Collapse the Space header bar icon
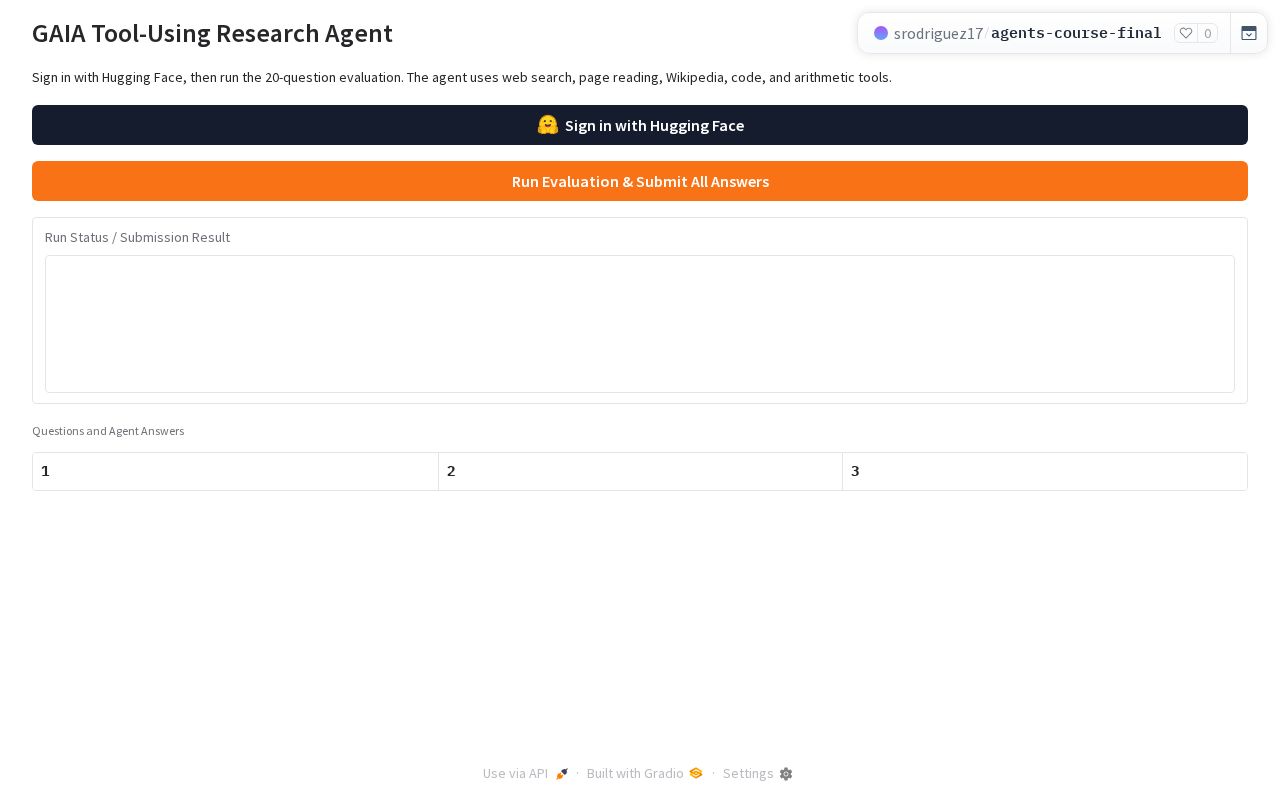1280x800 pixels. [1249, 33]
